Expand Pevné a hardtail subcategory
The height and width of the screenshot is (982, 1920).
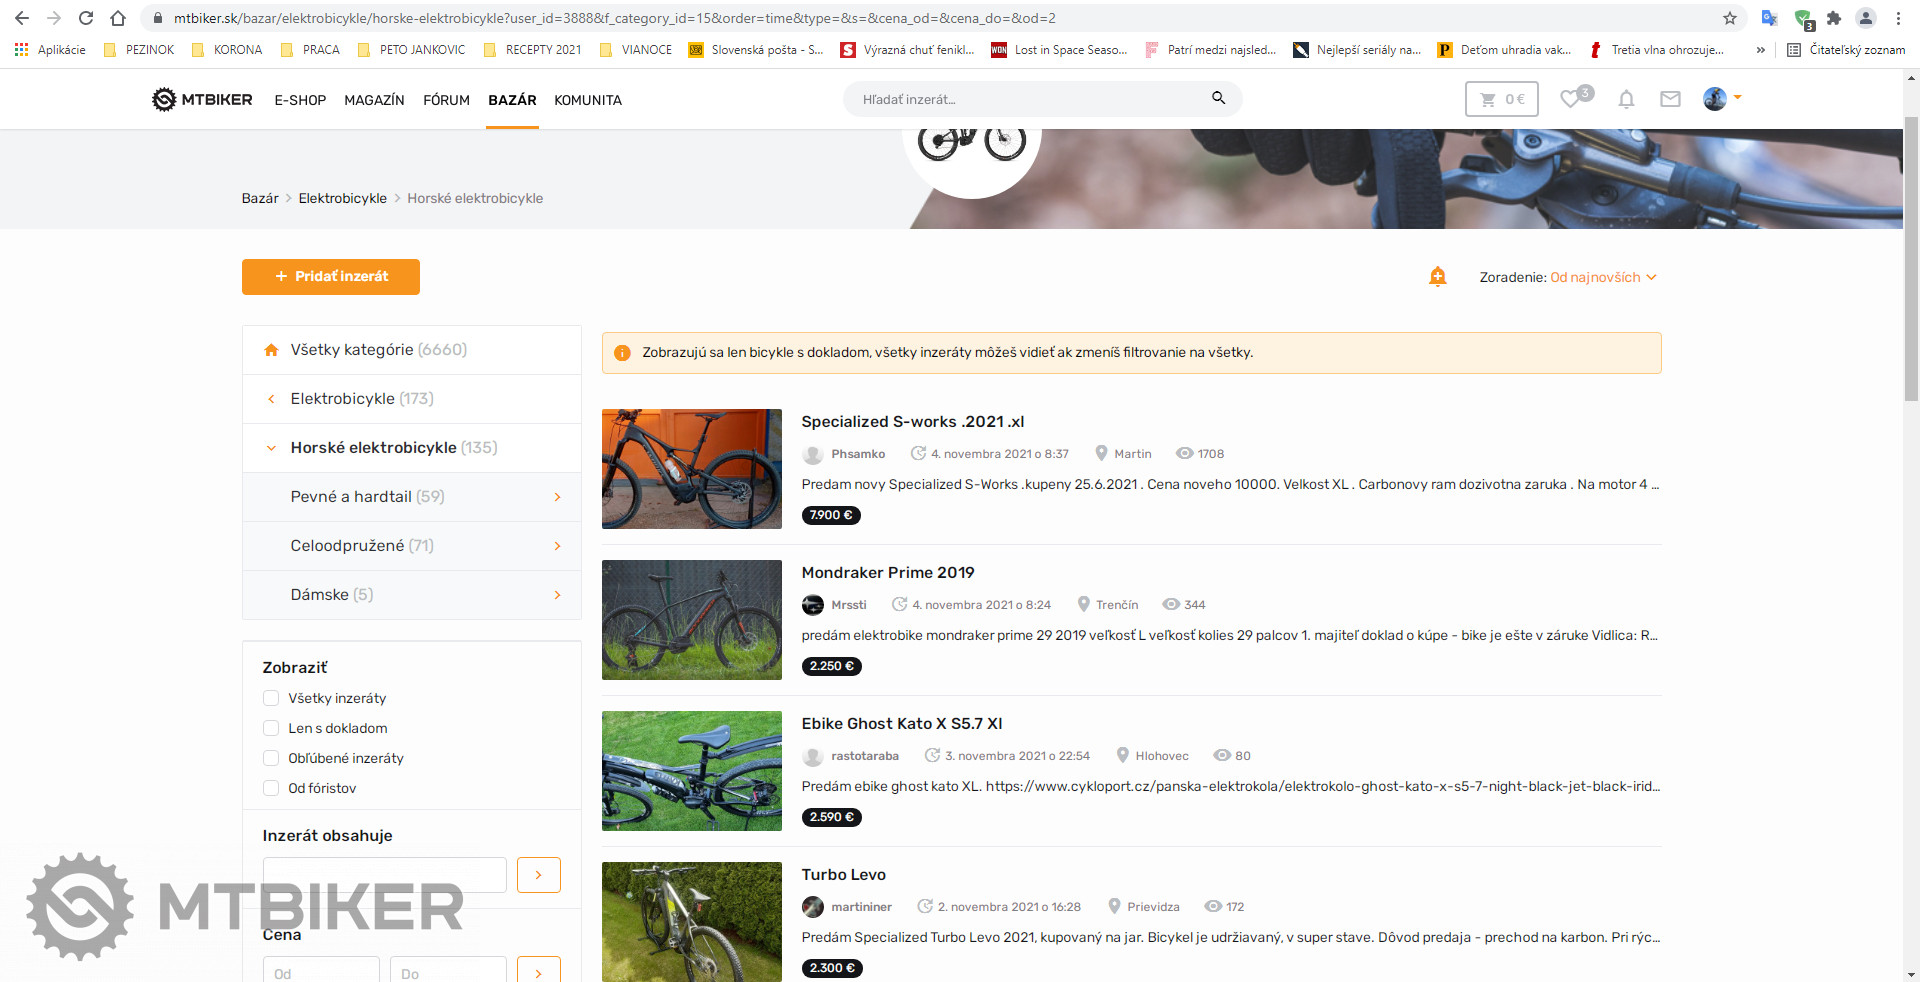pyautogui.click(x=557, y=497)
